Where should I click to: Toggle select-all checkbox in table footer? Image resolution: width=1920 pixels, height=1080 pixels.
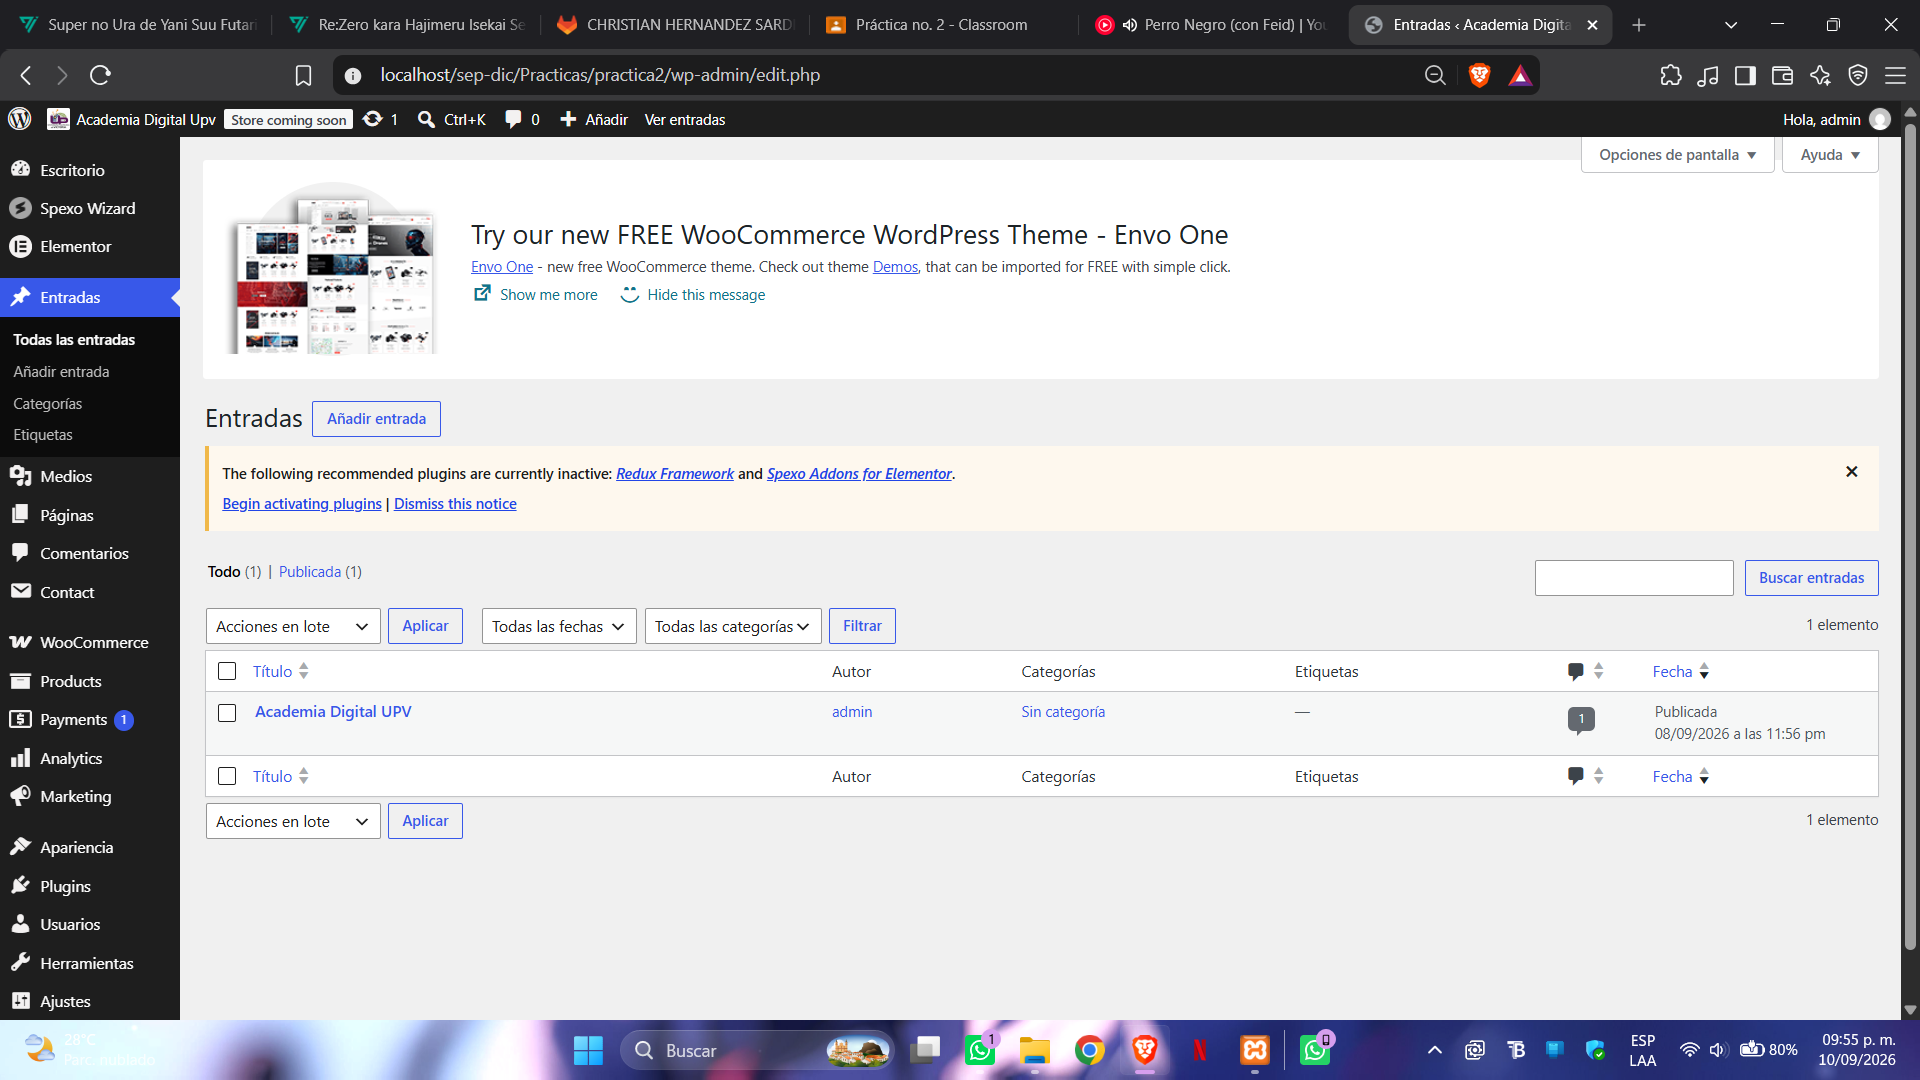click(x=227, y=776)
